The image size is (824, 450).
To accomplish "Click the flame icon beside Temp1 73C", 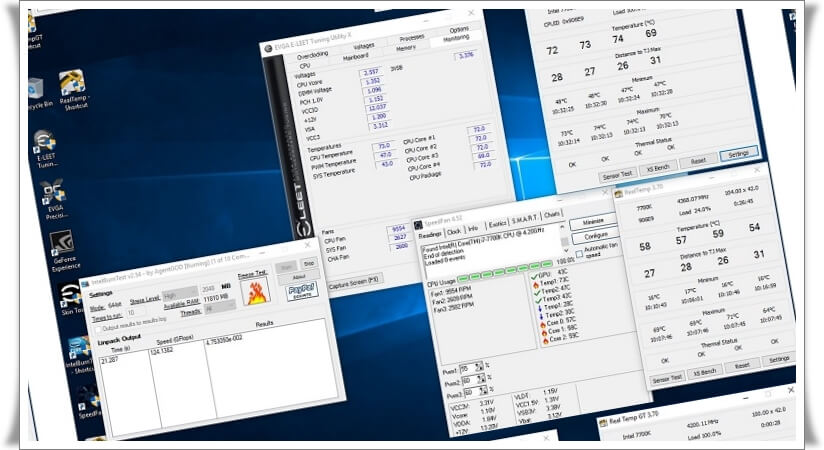I will (x=535, y=284).
